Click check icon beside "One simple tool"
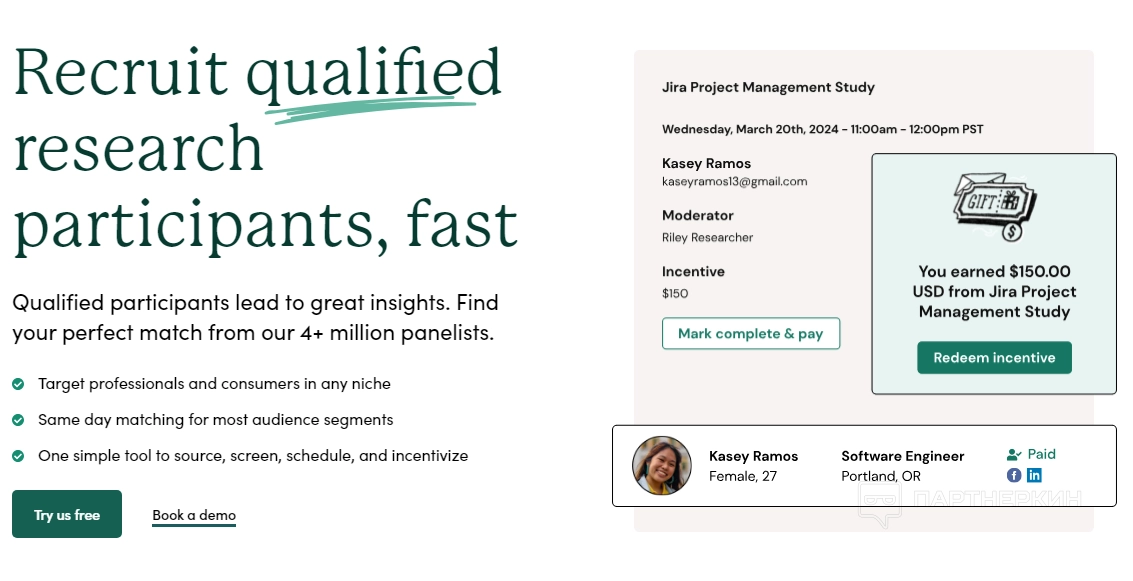This screenshot has height=581, width=1133. click(18, 456)
